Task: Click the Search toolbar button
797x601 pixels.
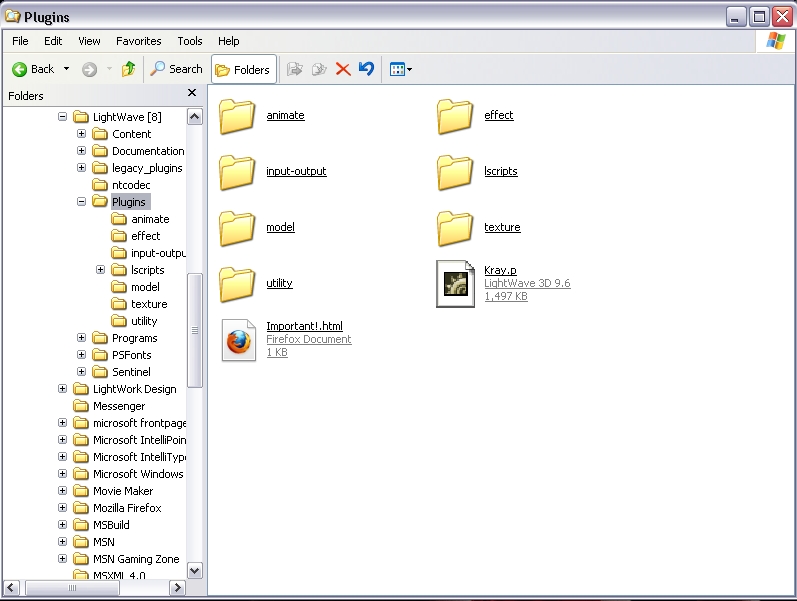Action: pos(176,69)
